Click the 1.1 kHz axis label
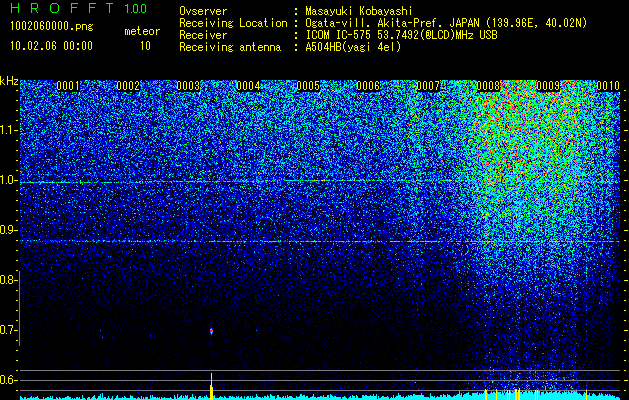Image resolution: width=629 pixels, height=400 pixels. 7,130
